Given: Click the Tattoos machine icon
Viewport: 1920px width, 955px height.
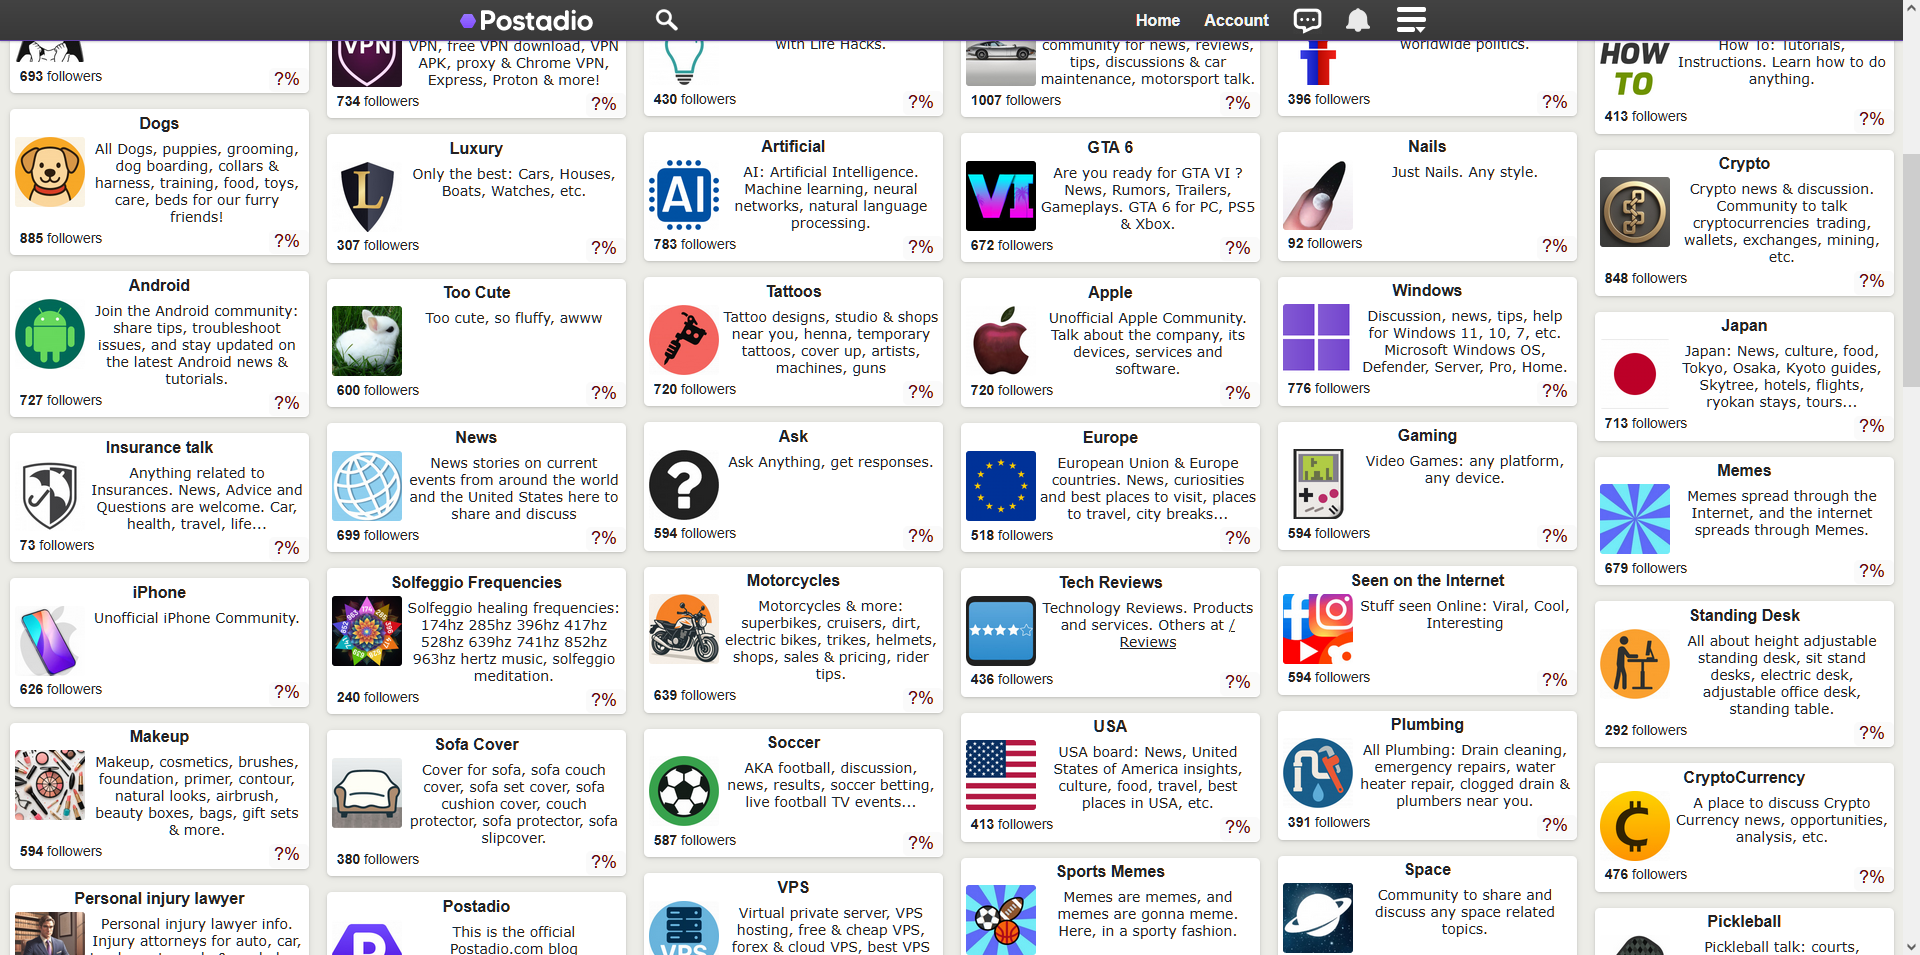Looking at the screenshot, I should click(684, 340).
